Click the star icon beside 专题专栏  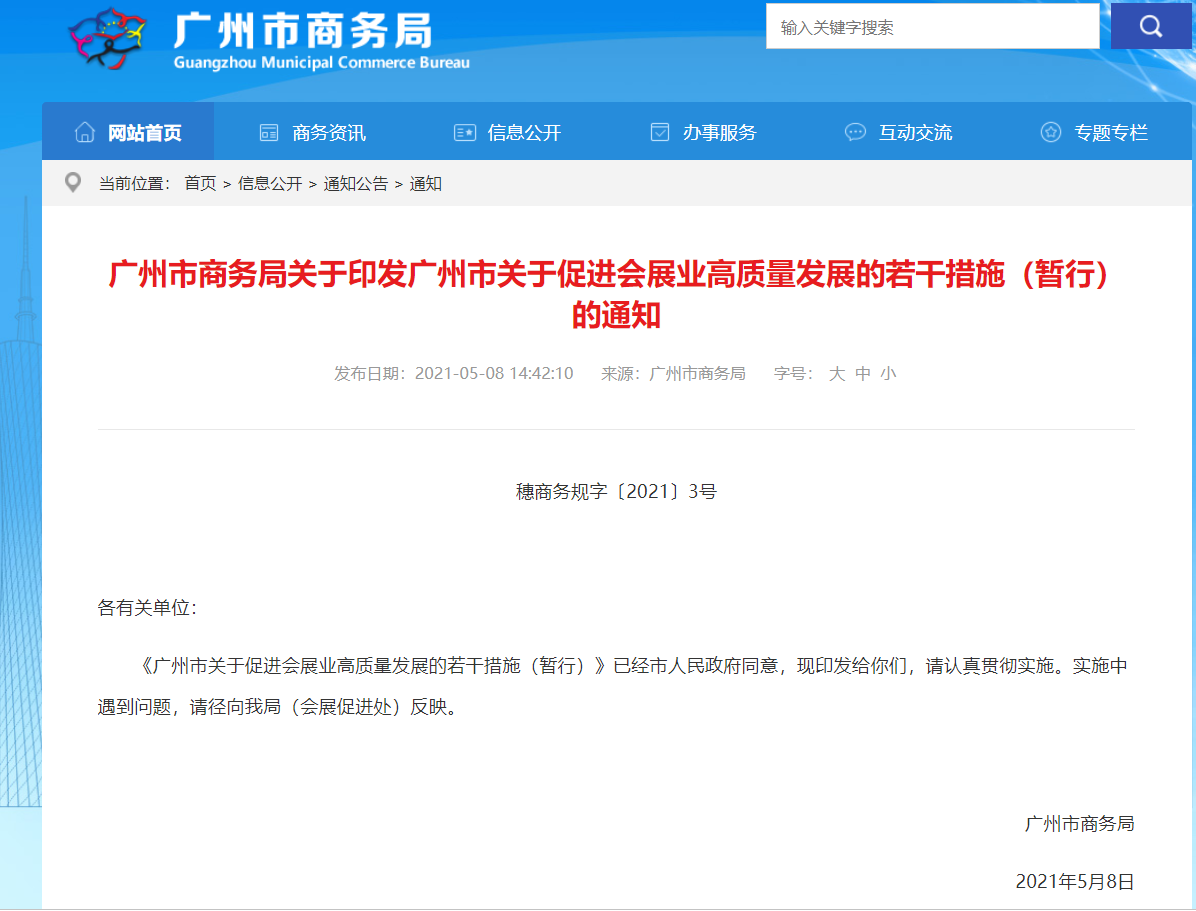tap(1050, 132)
